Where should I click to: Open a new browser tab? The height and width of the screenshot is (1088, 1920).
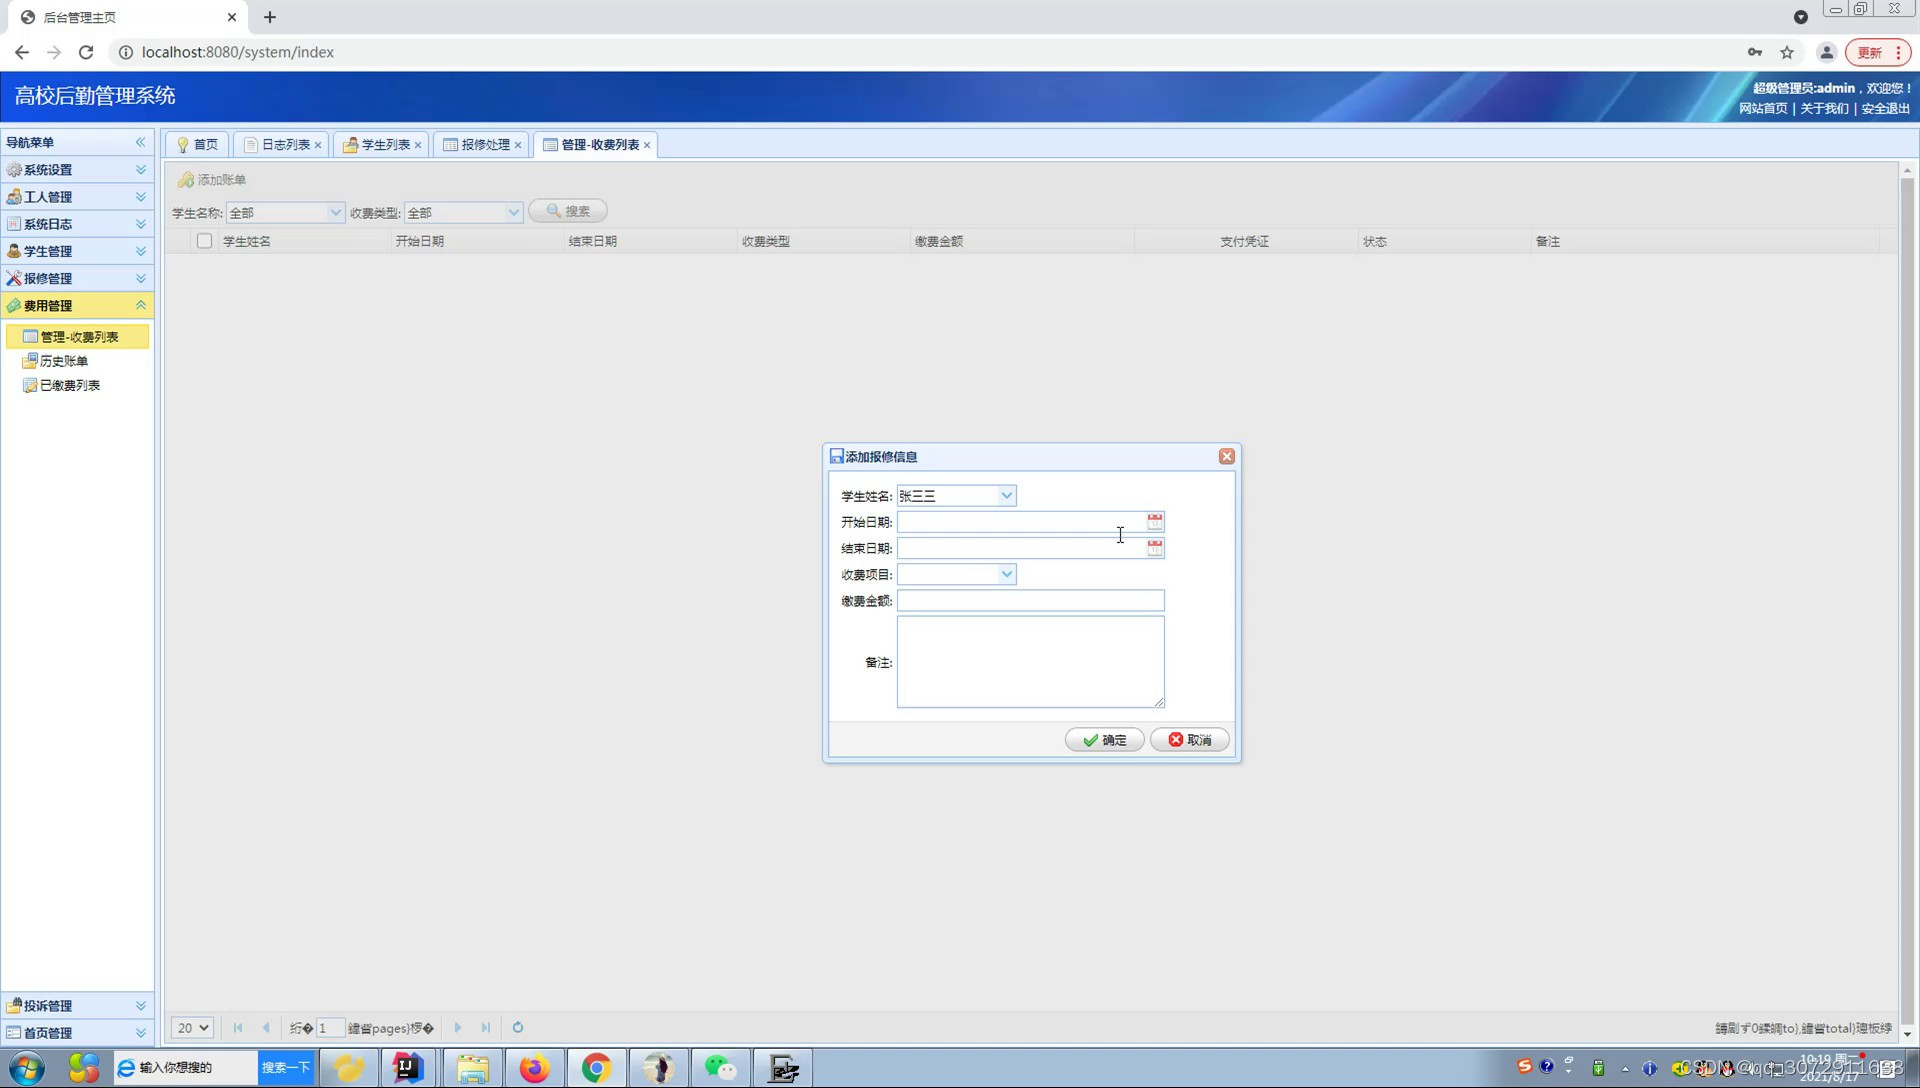coord(270,17)
